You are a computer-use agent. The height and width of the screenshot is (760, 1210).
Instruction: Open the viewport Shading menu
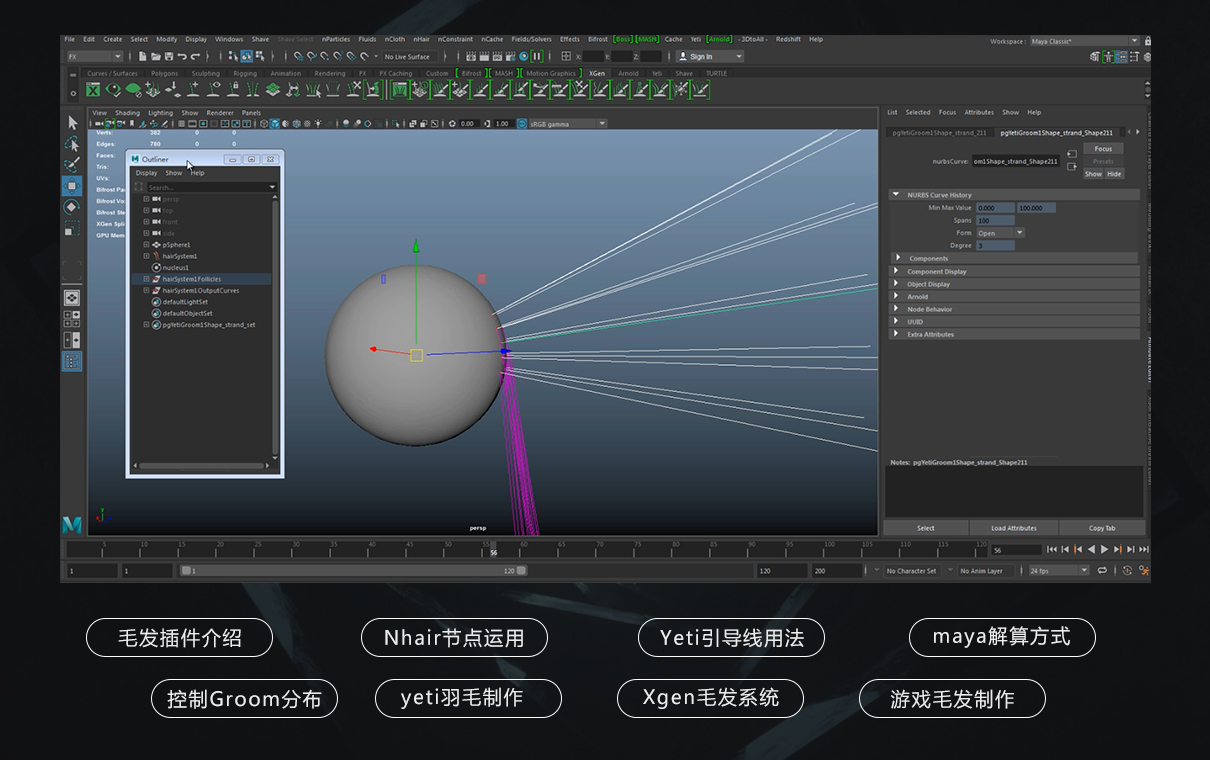point(128,113)
